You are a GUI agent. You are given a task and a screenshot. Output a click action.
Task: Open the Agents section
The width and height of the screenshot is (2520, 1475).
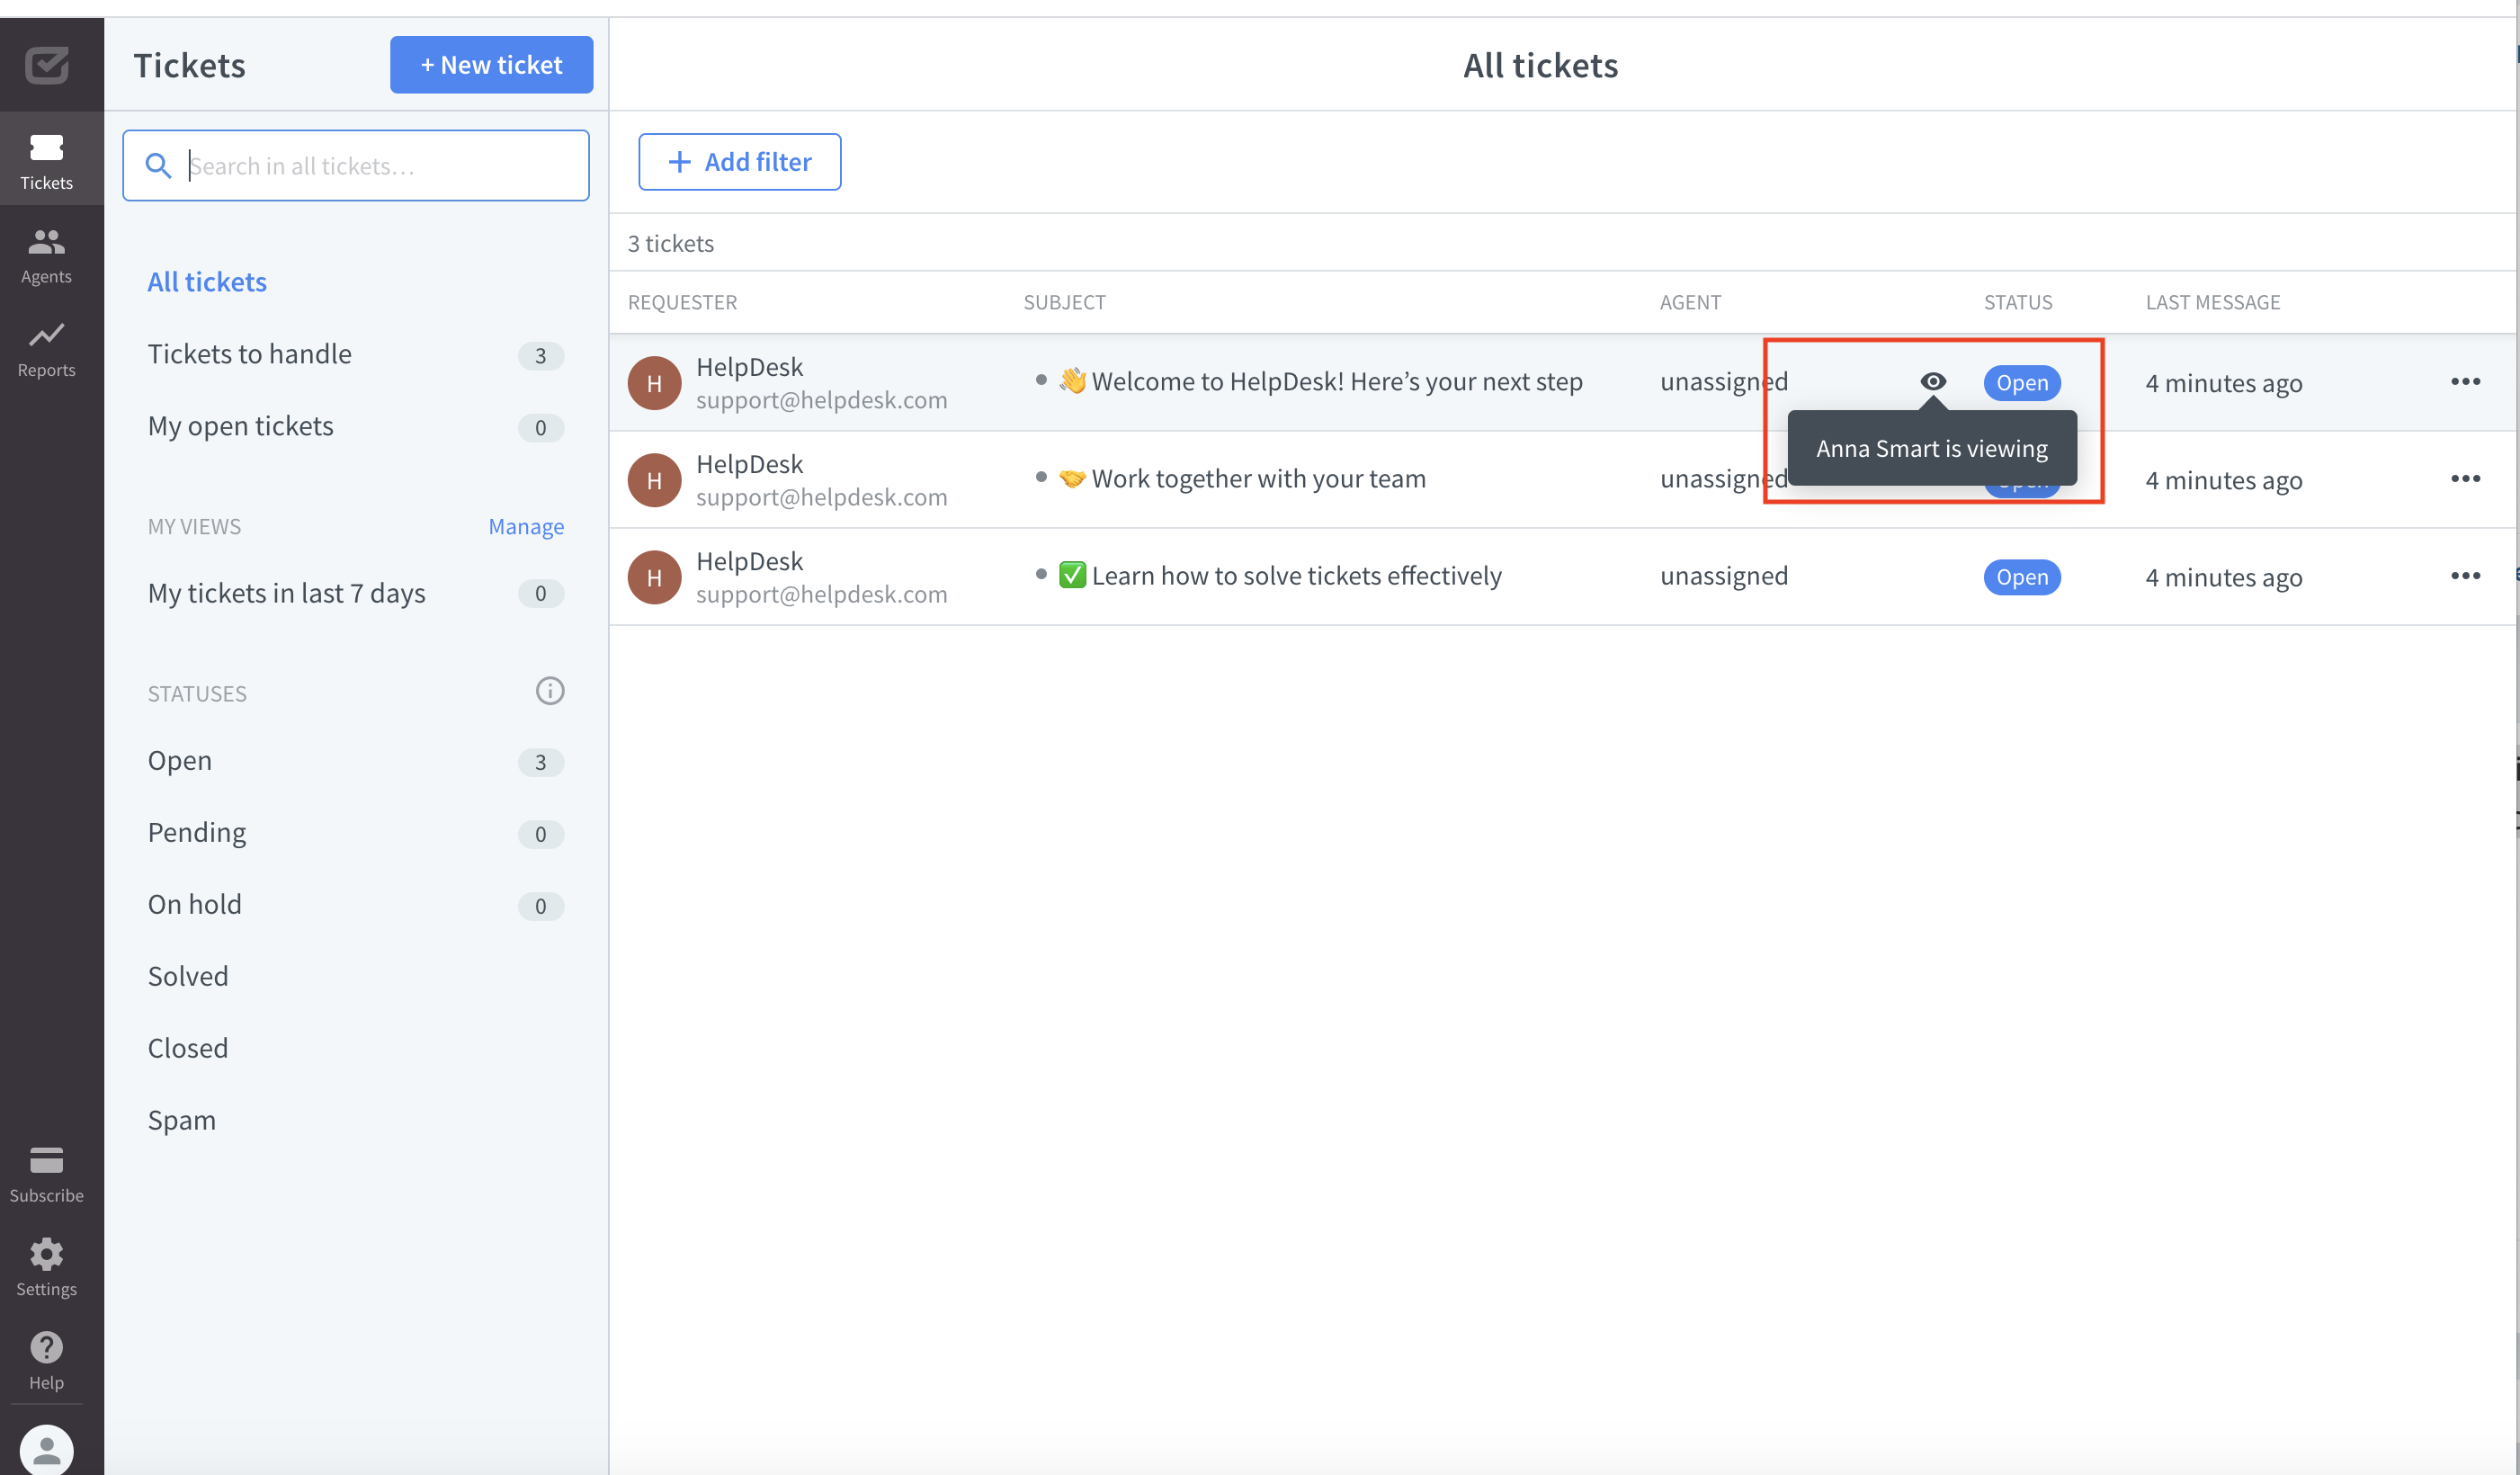tap(46, 255)
